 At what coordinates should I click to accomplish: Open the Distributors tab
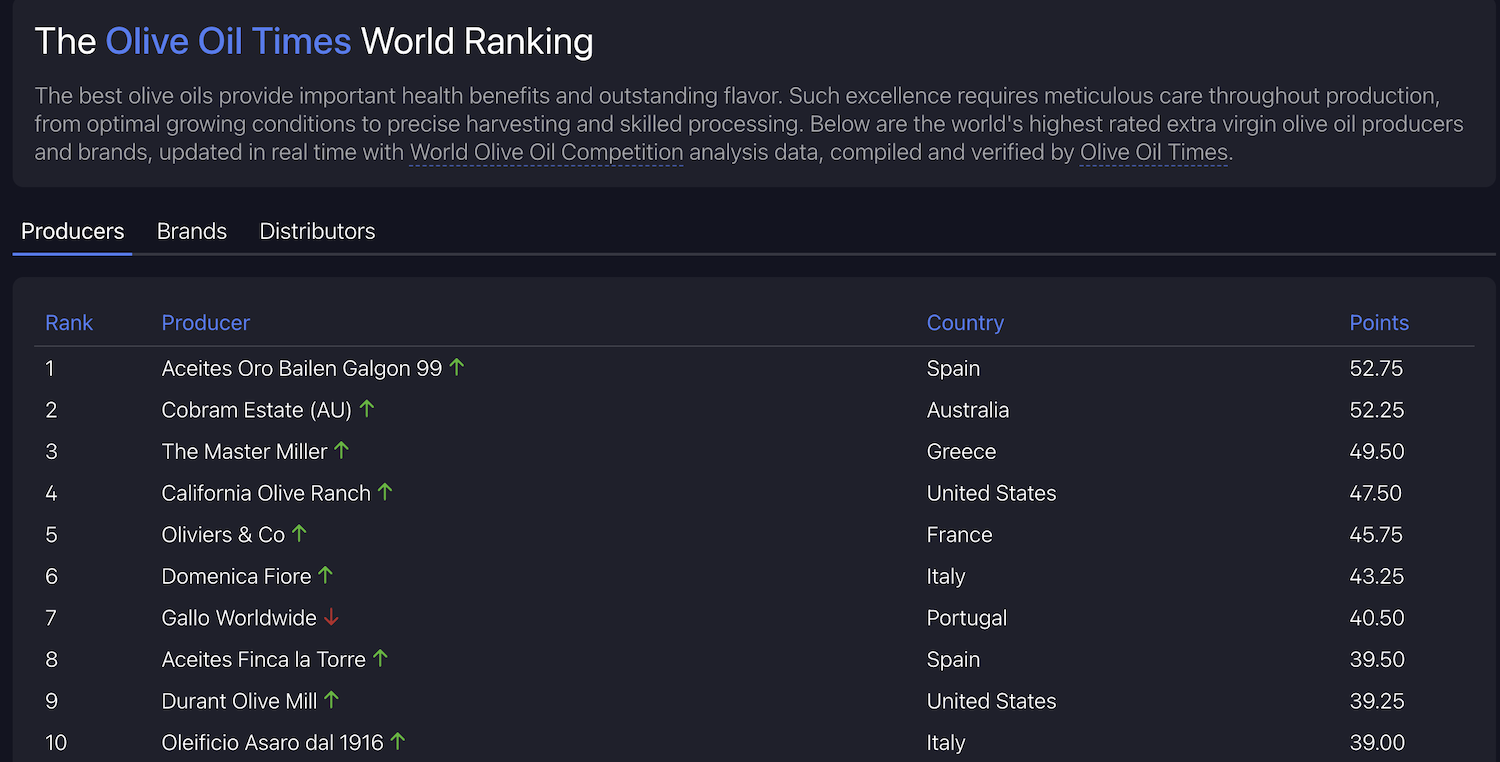pyautogui.click(x=317, y=231)
